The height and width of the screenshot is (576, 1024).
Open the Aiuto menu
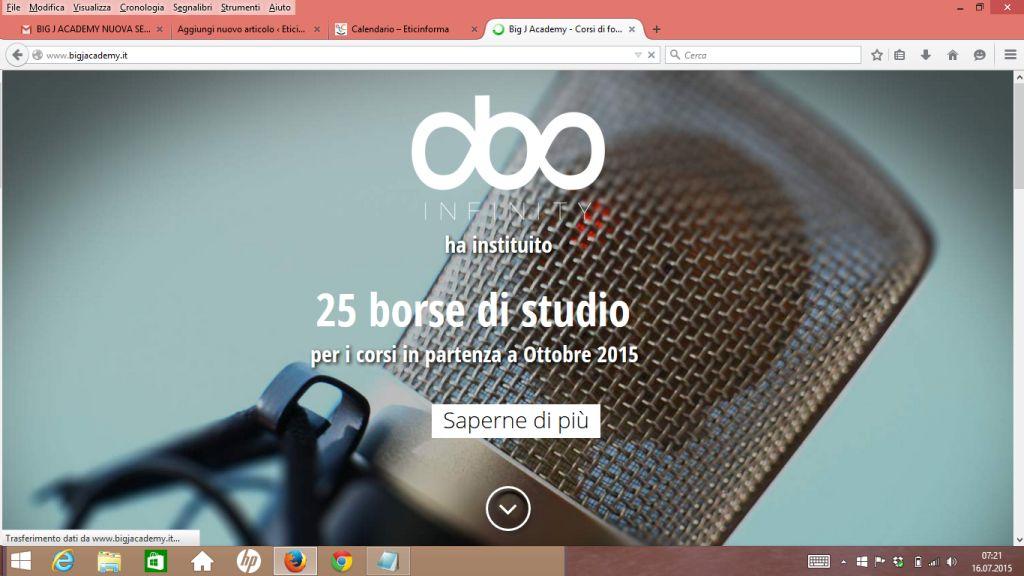pos(280,7)
